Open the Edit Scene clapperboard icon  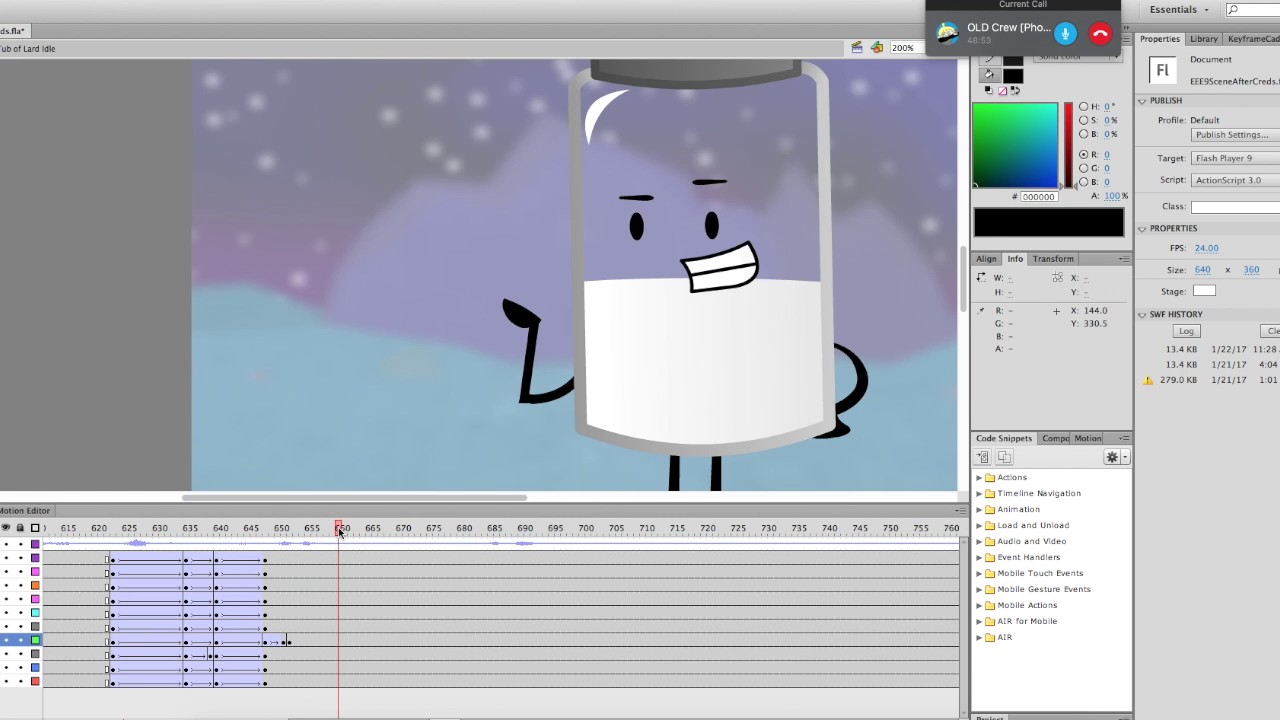857,47
